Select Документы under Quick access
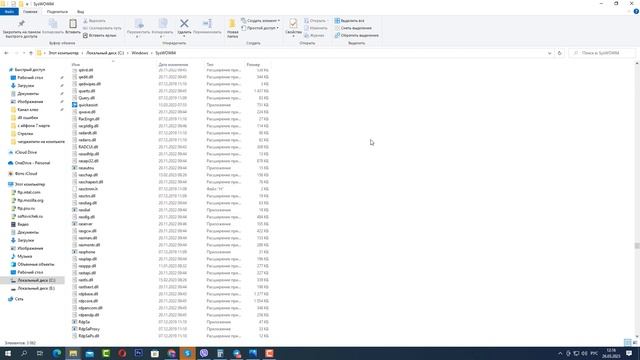The width and height of the screenshot is (640, 360). (x=28, y=93)
